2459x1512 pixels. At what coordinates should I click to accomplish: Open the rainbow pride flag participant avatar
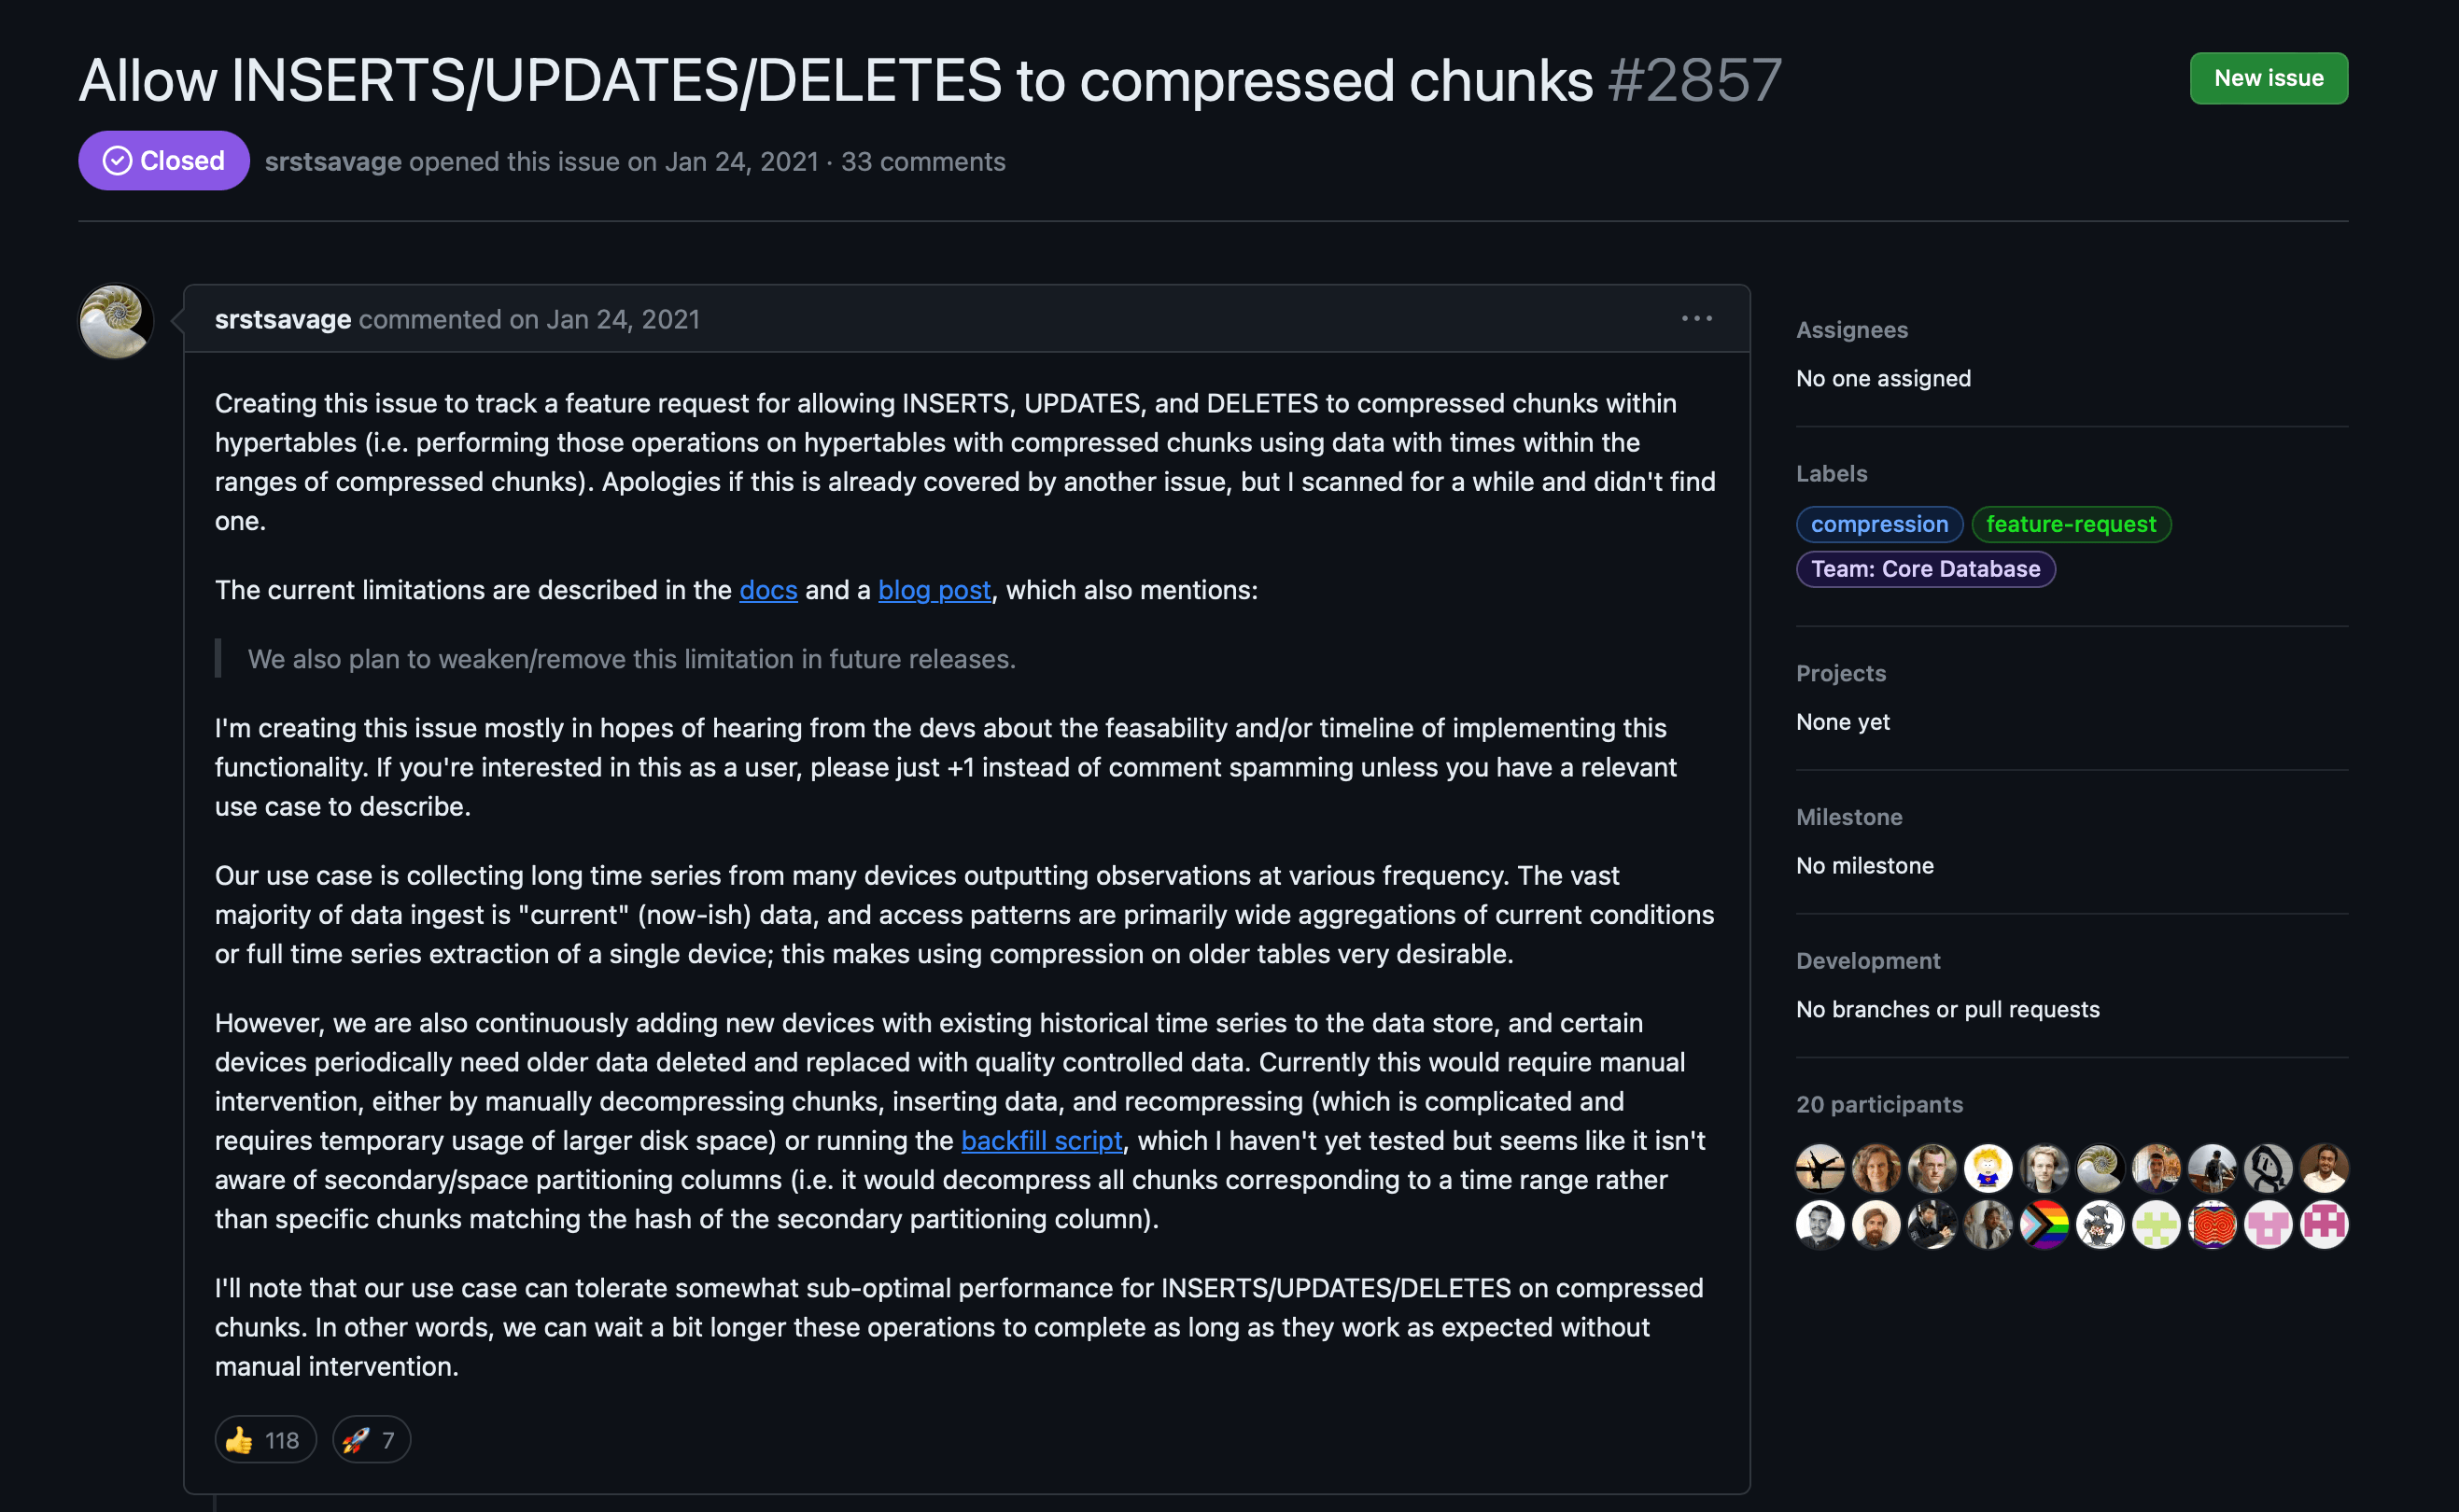coord(2044,1224)
